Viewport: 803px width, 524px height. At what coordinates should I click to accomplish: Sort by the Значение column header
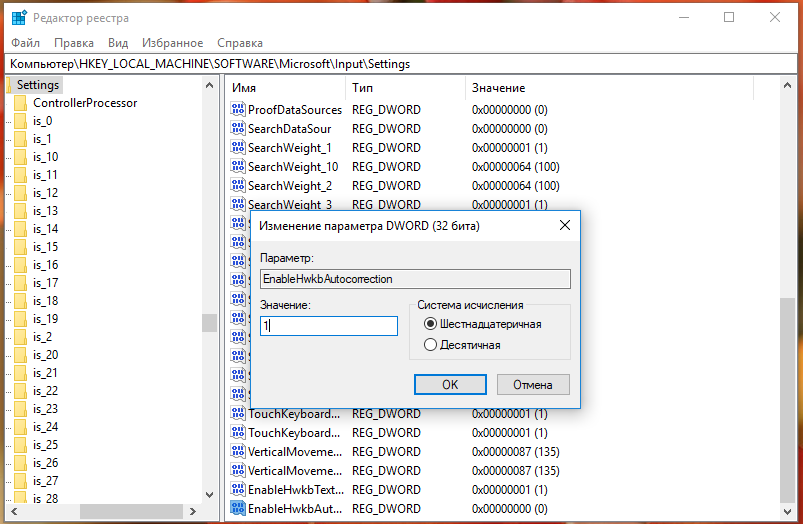609,88
